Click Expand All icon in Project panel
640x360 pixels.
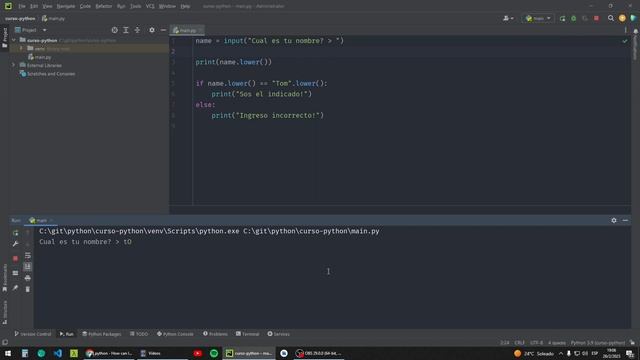pos(126,30)
